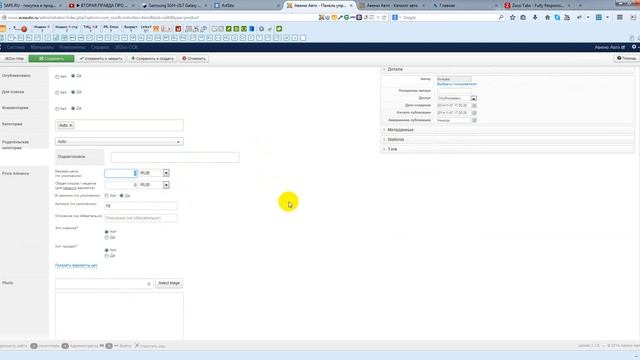Click 'Сохранить и закрыть' button

[x=101, y=59]
